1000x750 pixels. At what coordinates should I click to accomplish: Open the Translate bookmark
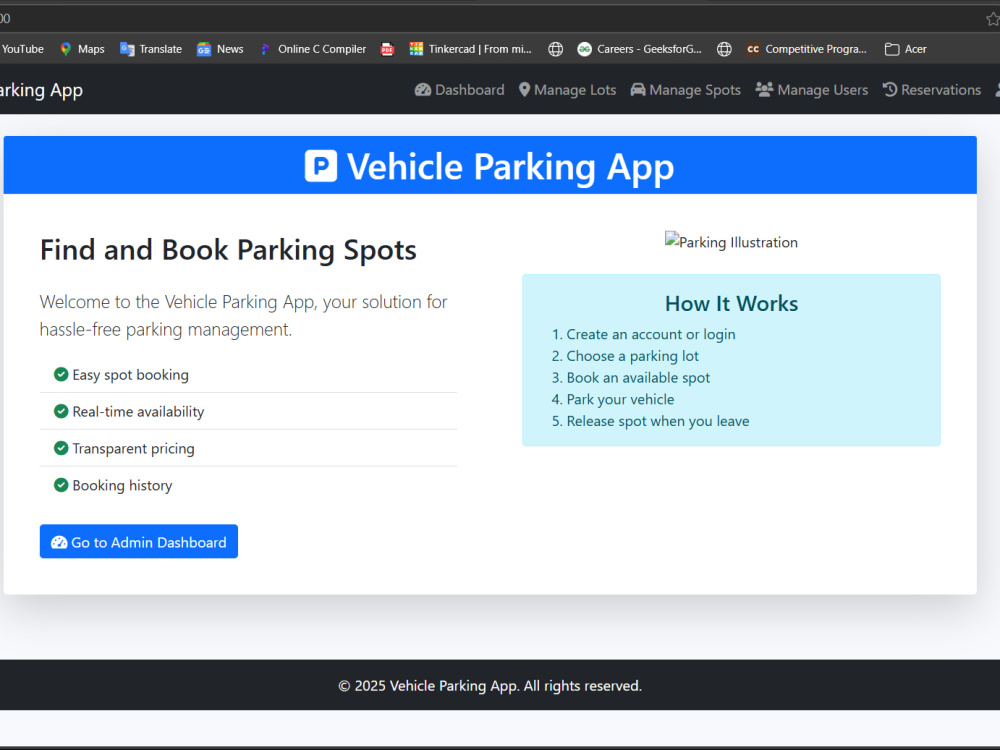(151, 49)
